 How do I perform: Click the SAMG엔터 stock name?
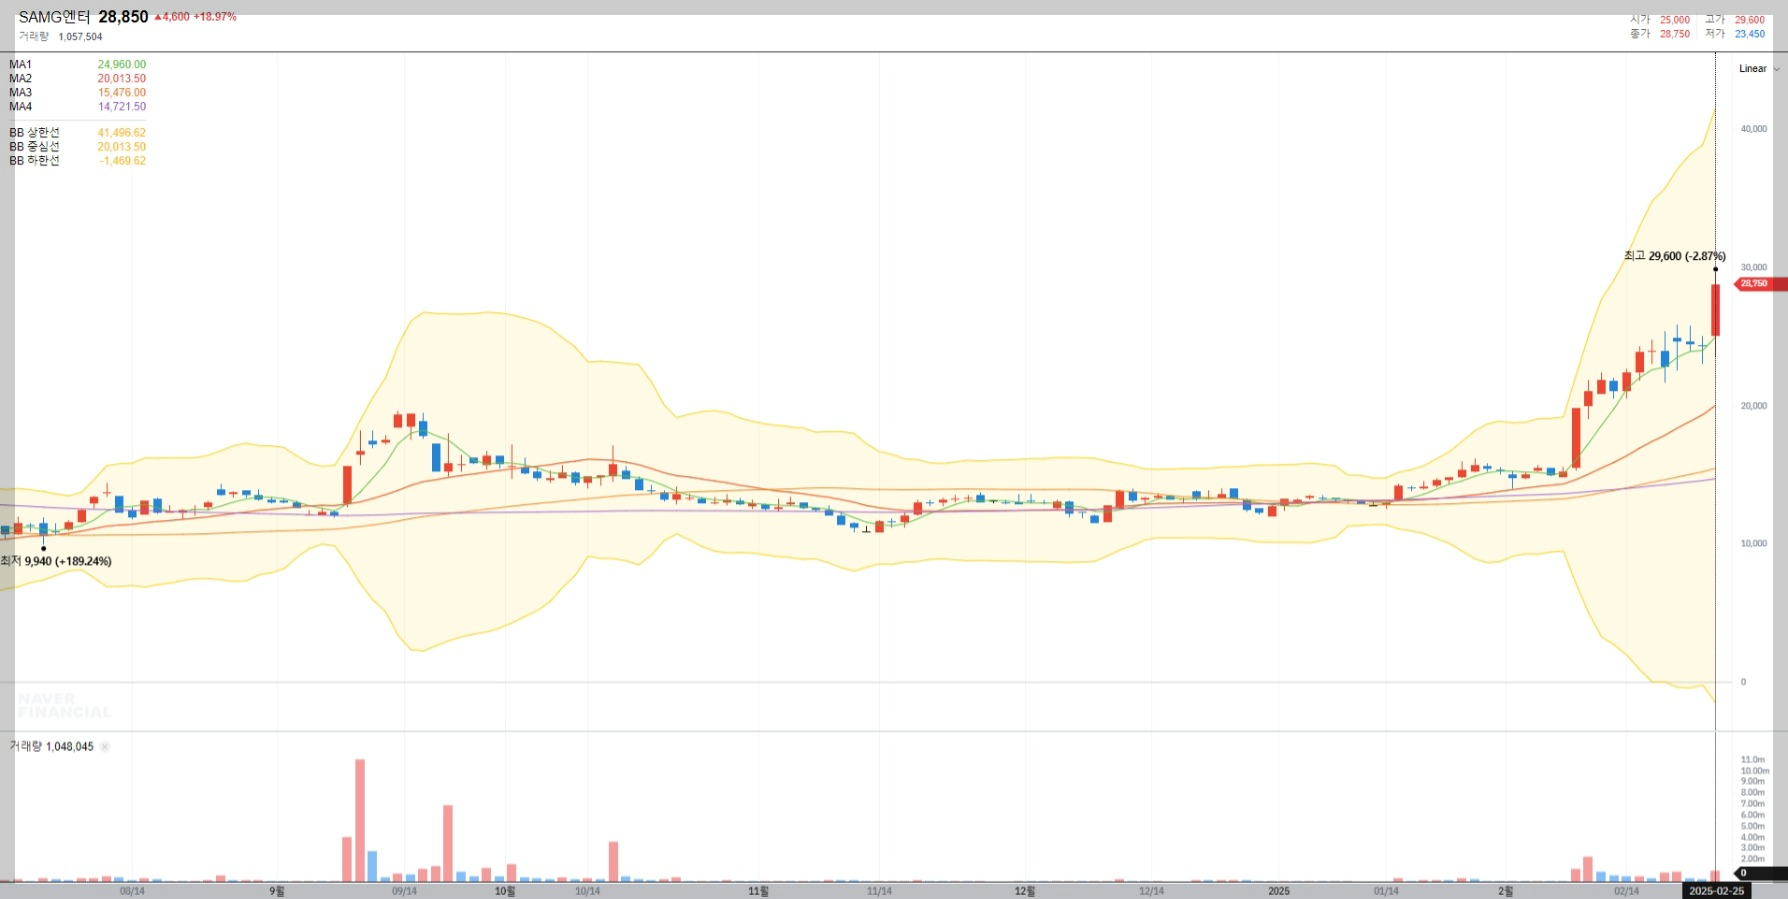(x=54, y=17)
